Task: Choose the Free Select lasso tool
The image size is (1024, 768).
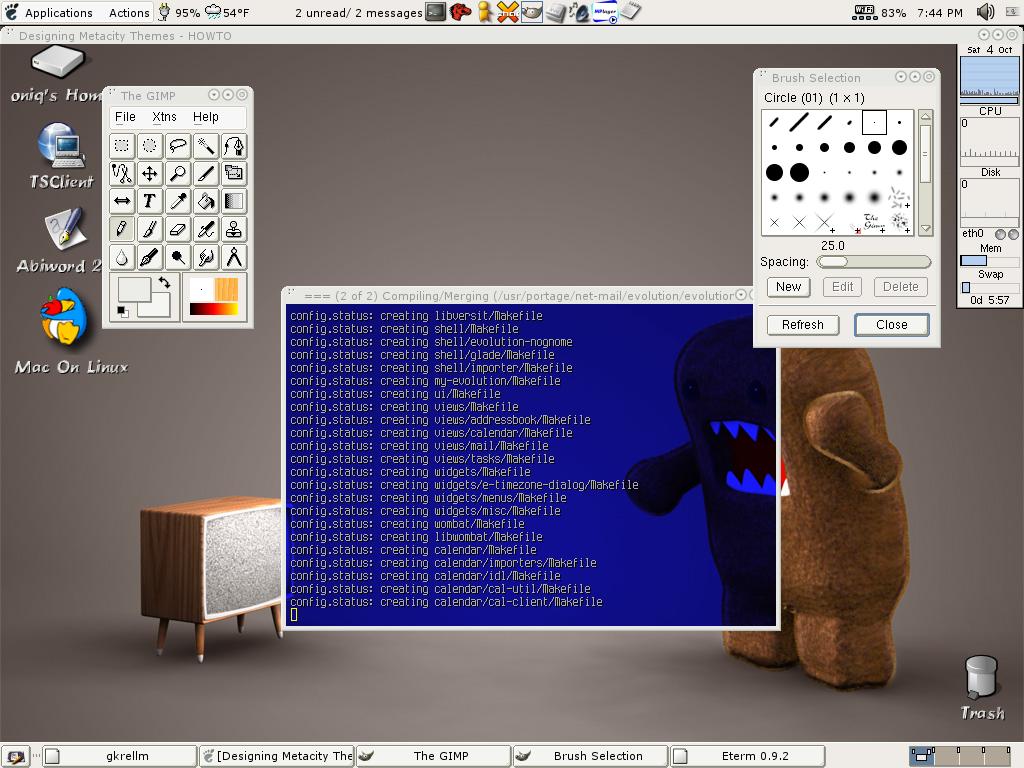Action: (x=178, y=146)
